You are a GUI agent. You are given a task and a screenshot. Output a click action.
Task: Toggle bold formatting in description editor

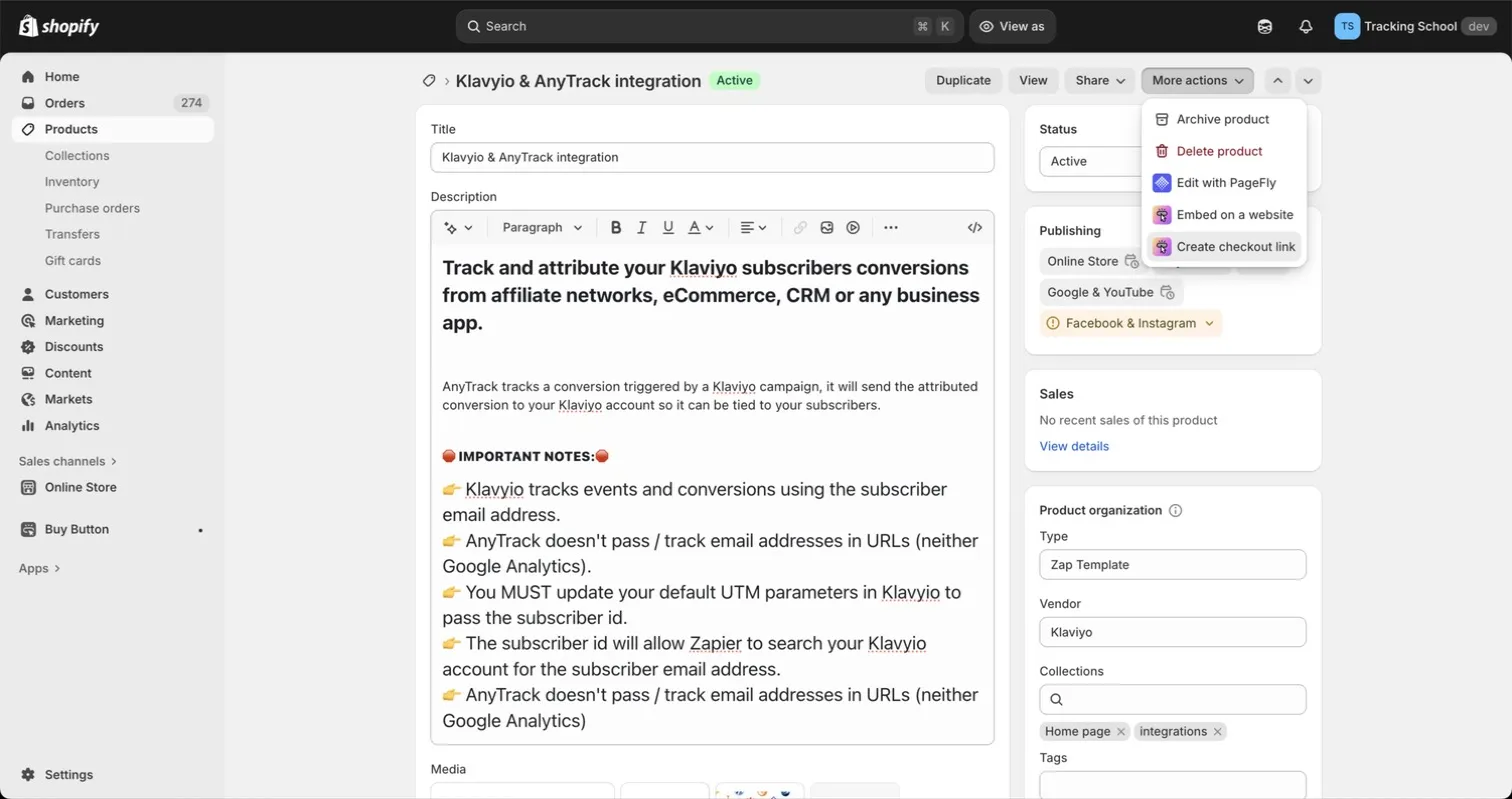click(x=616, y=227)
